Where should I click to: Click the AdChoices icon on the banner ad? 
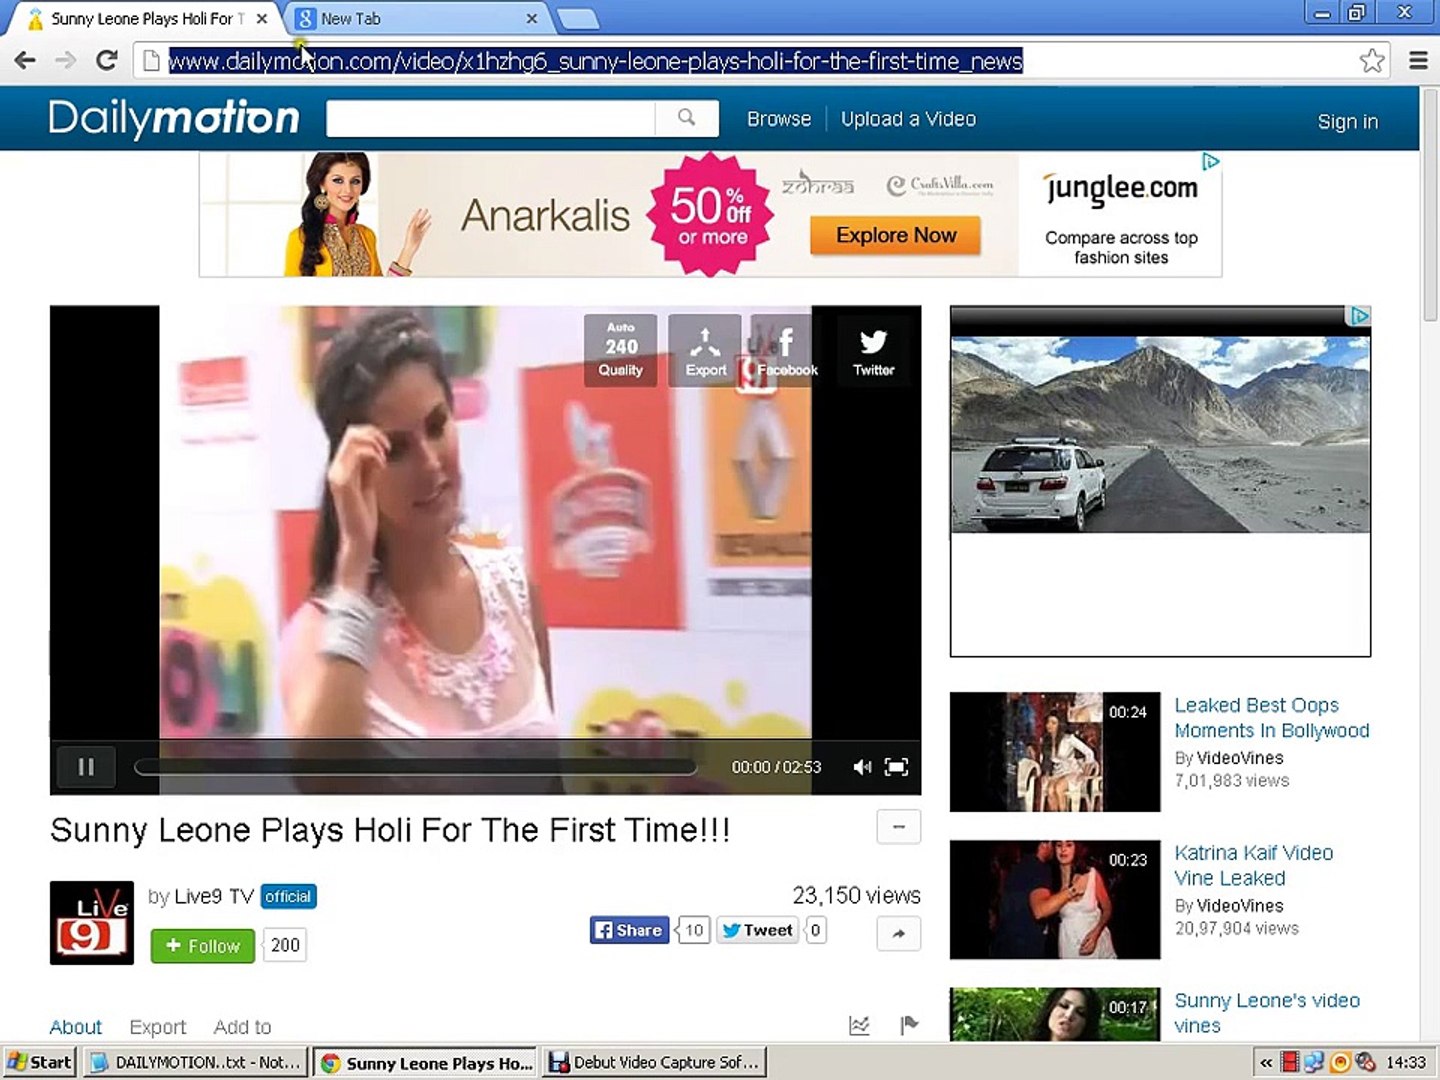coord(1211,161)
